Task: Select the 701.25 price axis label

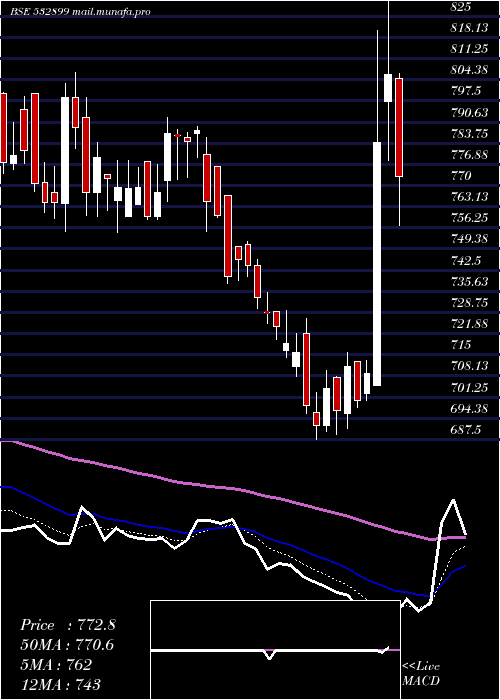Action: tap(469, 388)
